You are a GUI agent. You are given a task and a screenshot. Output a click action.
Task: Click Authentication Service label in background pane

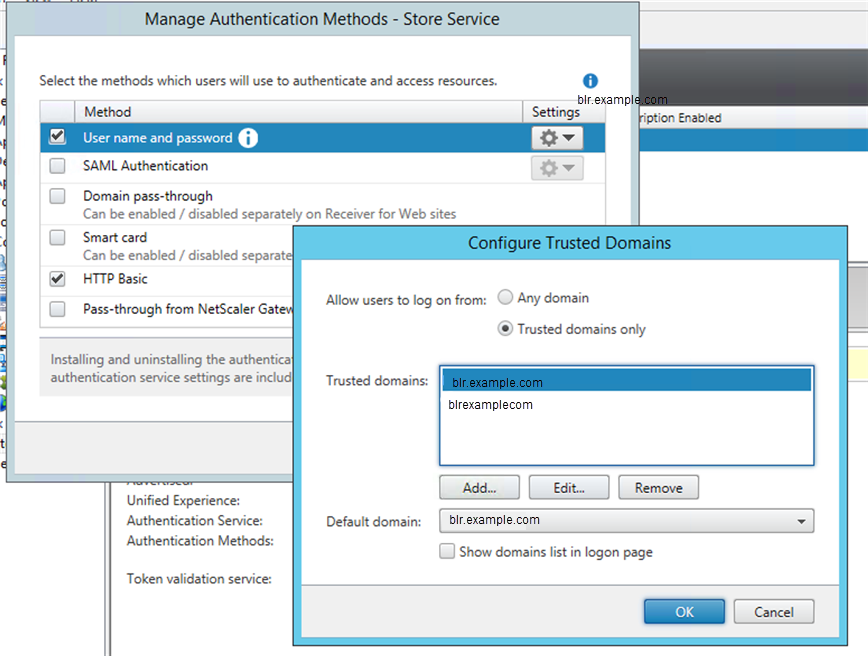(x=195, y=521)
